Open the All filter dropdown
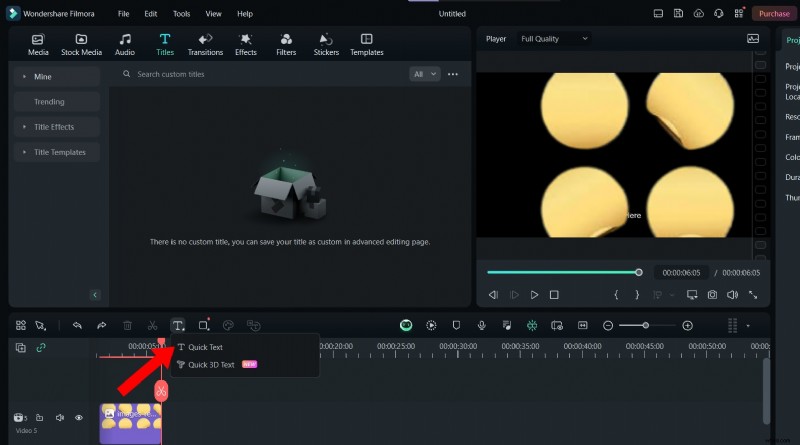 click(425, 74)
